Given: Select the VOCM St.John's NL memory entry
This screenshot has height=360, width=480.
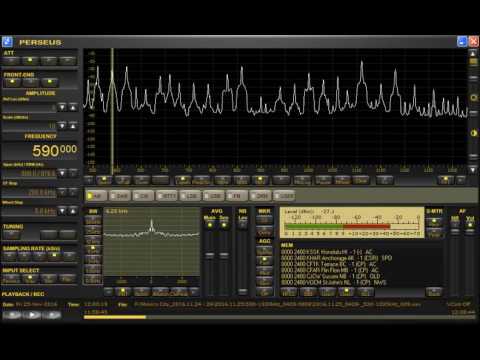Looking at the screenshot, I should (x=333, y=283).
